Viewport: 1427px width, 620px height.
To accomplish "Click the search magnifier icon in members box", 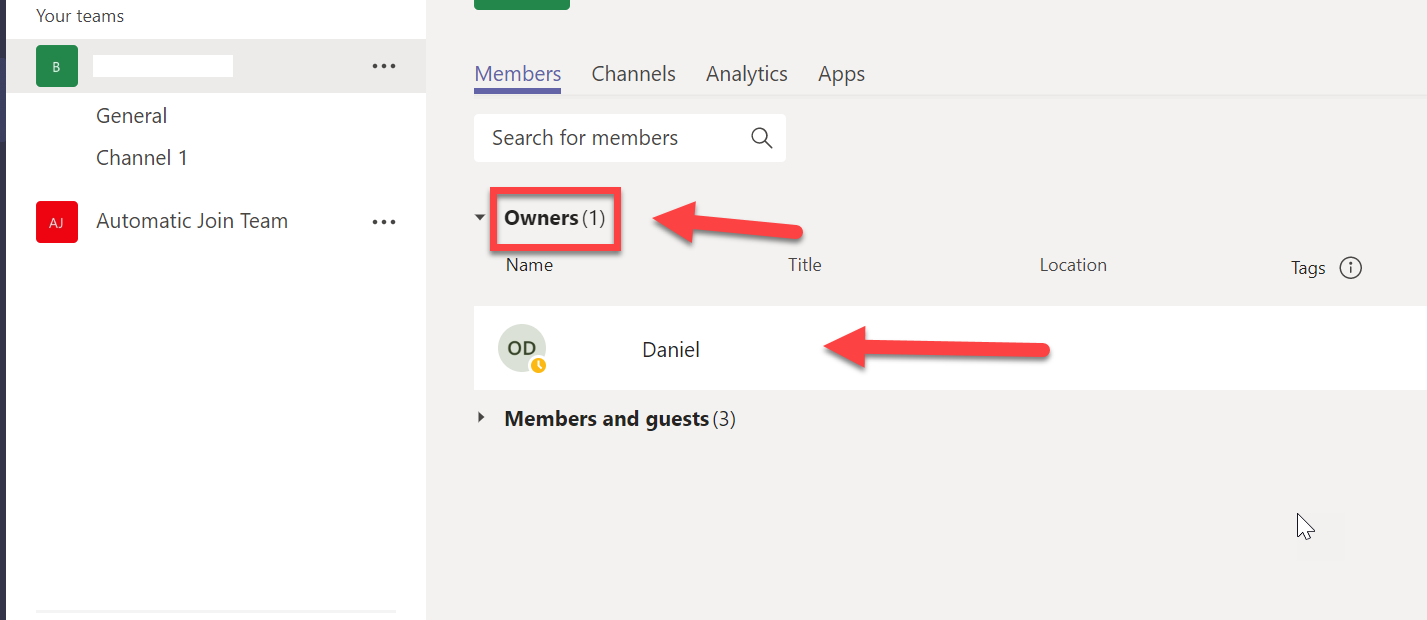I will point(761,138).
